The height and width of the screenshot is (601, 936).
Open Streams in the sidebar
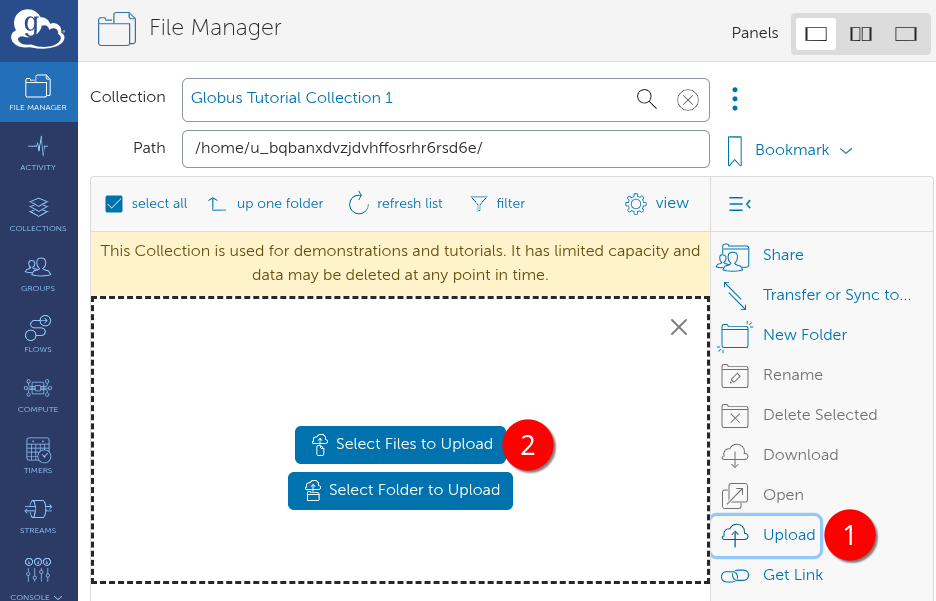(38, 516)
